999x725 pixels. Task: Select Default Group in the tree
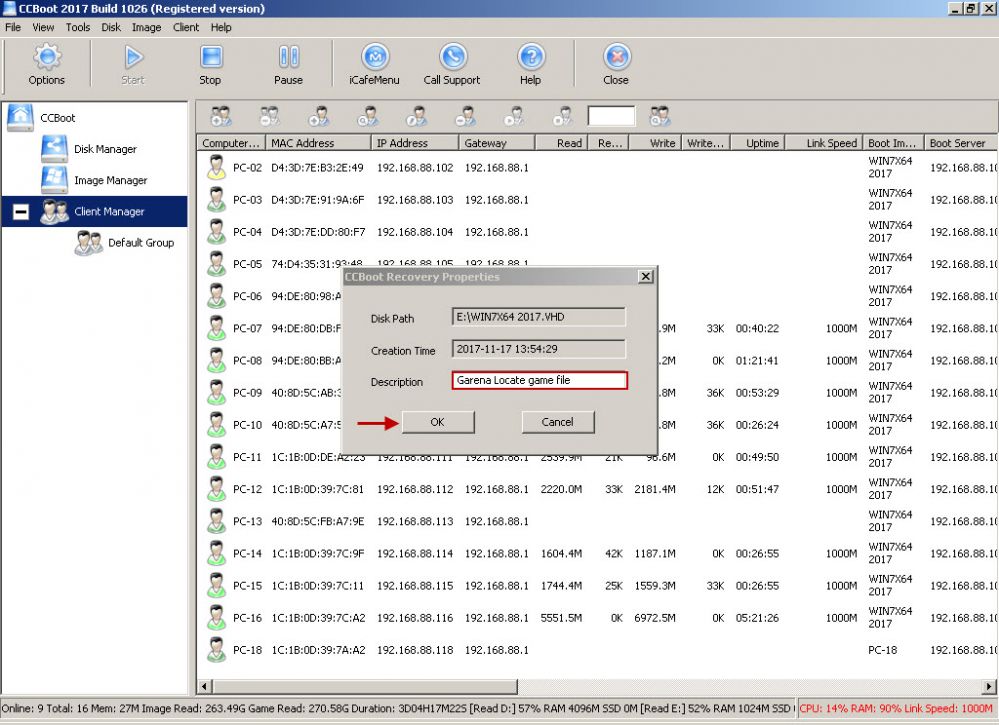coord(140,243)
